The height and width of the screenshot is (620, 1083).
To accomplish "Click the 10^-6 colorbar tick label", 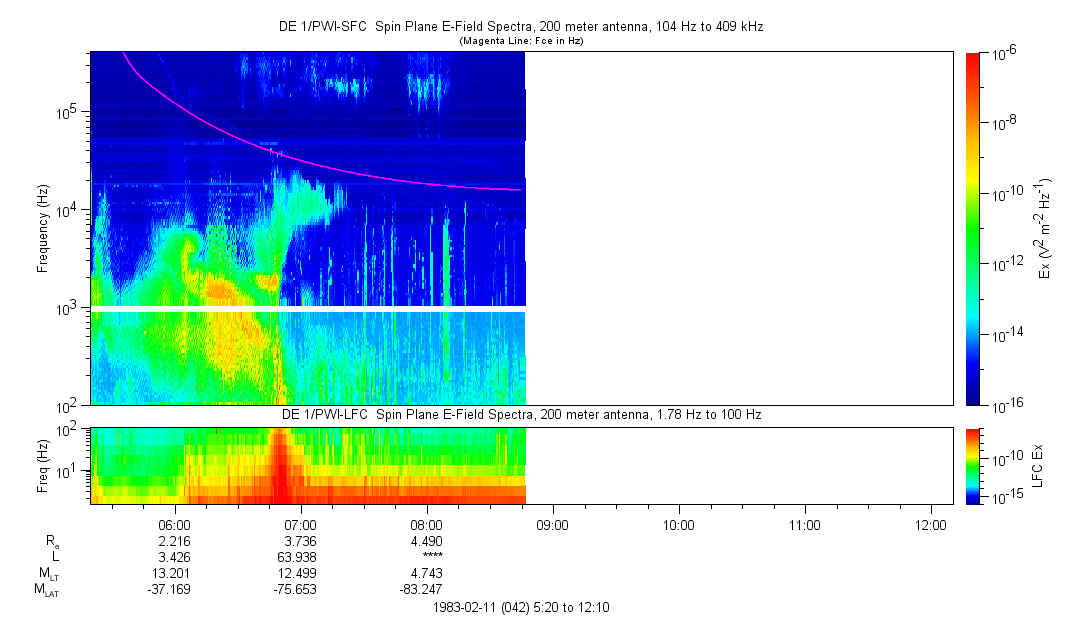I will 1003,53.
